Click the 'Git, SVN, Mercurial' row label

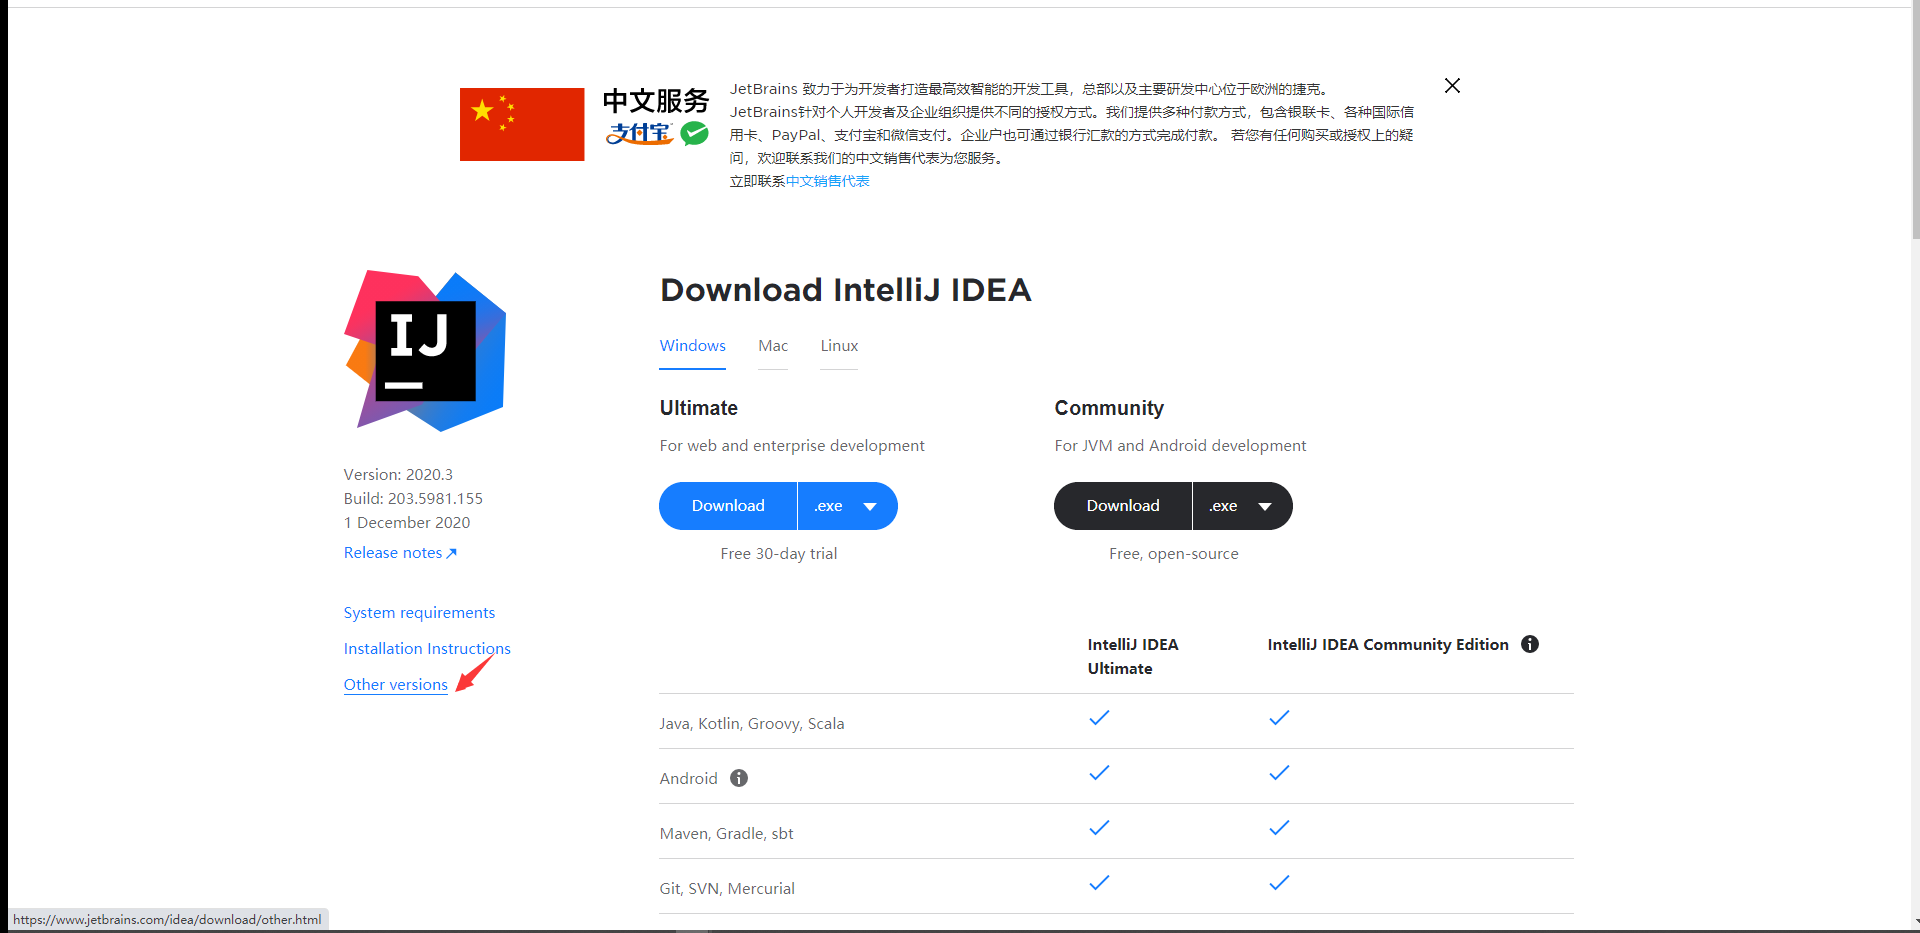(x=727, y=889)
